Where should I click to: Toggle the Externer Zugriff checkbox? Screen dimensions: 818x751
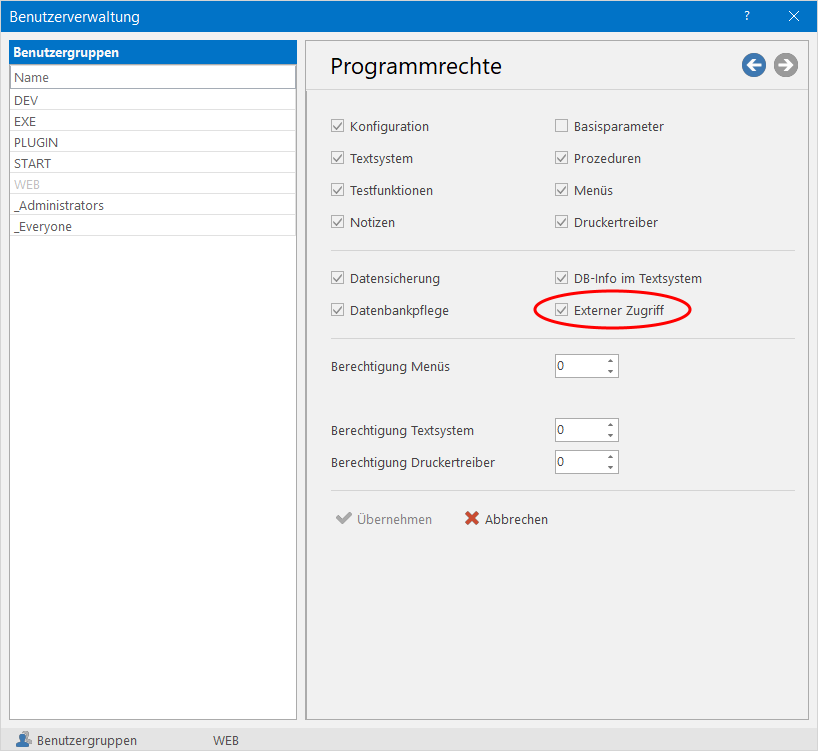(x=562, y=311)
